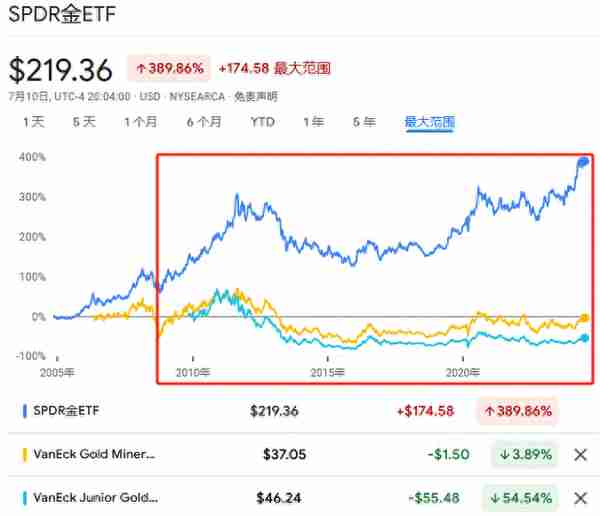600x516 pixels.
Task: Click the 2010年 axis label
Action: click(x=193, y=372)
